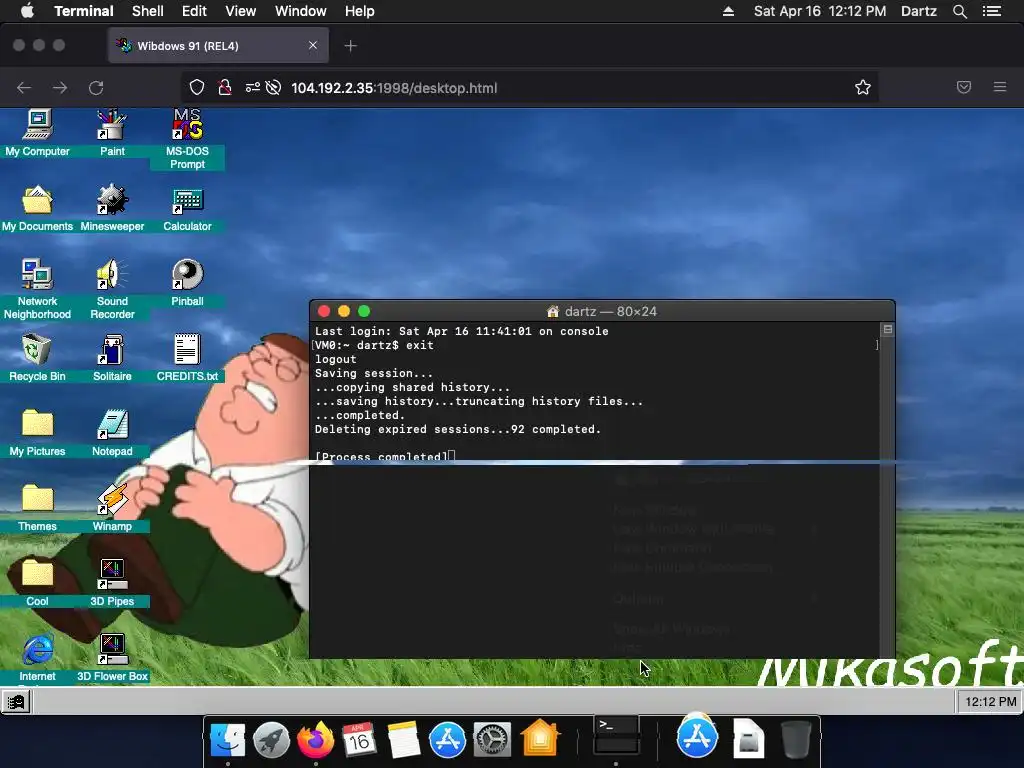
Task: Click the Pinball desktop icon
Action: click(187, 274)
